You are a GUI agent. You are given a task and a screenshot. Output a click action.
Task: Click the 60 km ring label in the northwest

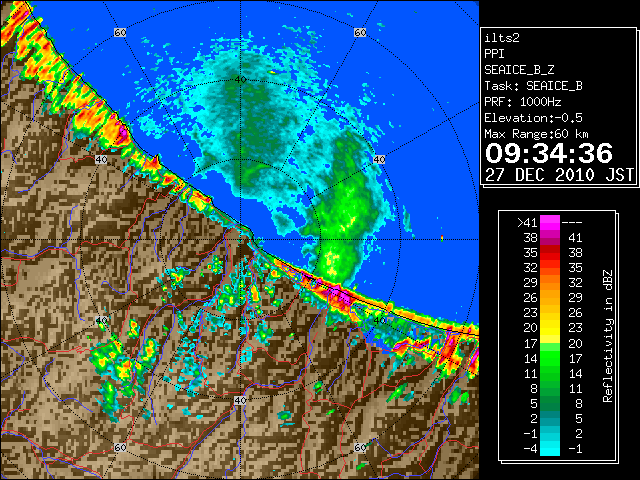120,33
